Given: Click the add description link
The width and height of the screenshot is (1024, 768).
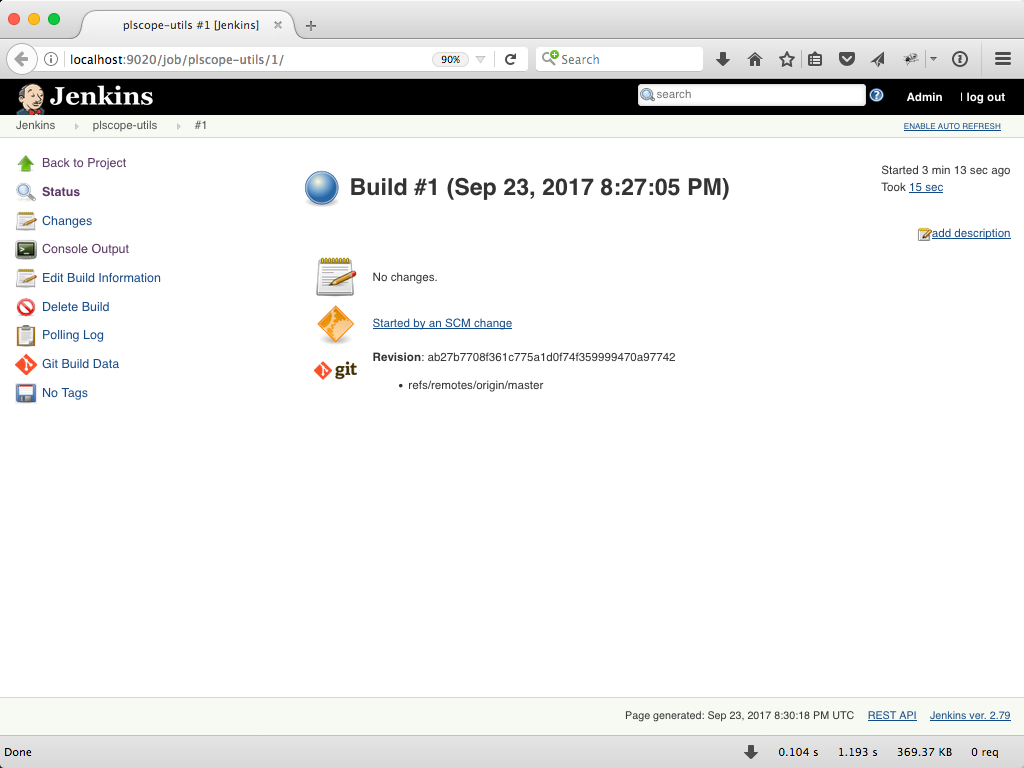Looking at the screenshot, I should tap(971, 234).
